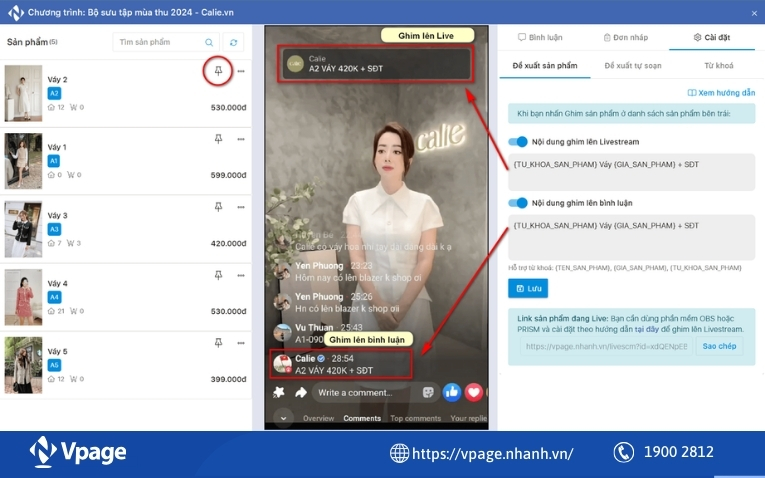Click in the Tìm sản phẩm search field
Image resolution: width=765 pixels, height=478 pixels.
pos(166,42)
